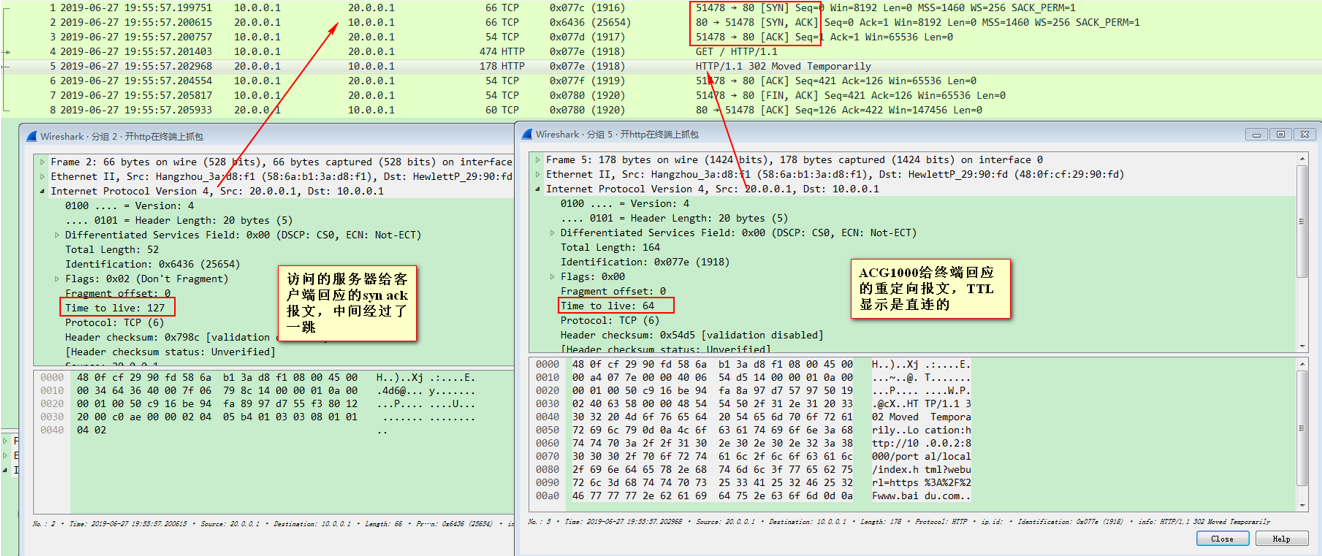Click the Close button in packet 5 dialog
This screenshot has height=556, width=1322.
(1222, 539)
